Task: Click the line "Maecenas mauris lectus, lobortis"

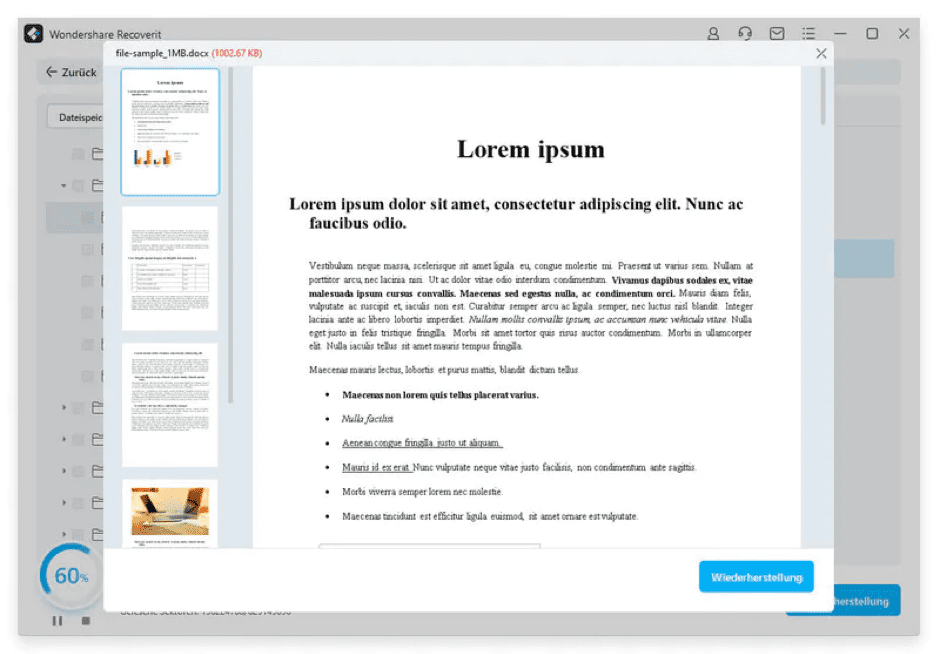Action: click(444, 370)
